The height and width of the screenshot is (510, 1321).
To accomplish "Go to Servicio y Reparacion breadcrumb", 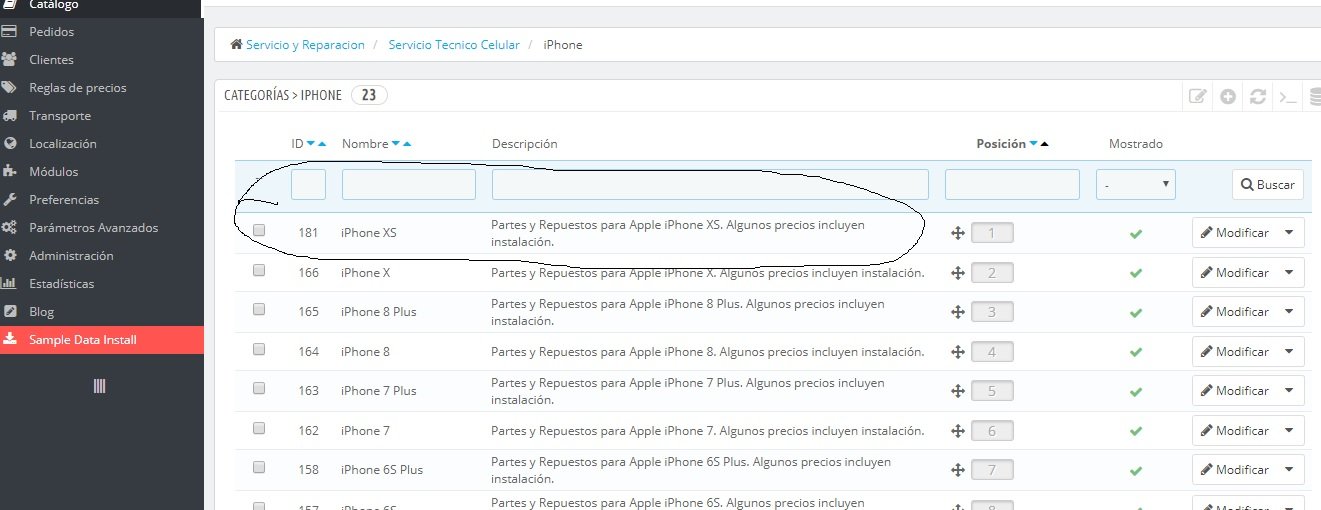I will tap(303, 45).
